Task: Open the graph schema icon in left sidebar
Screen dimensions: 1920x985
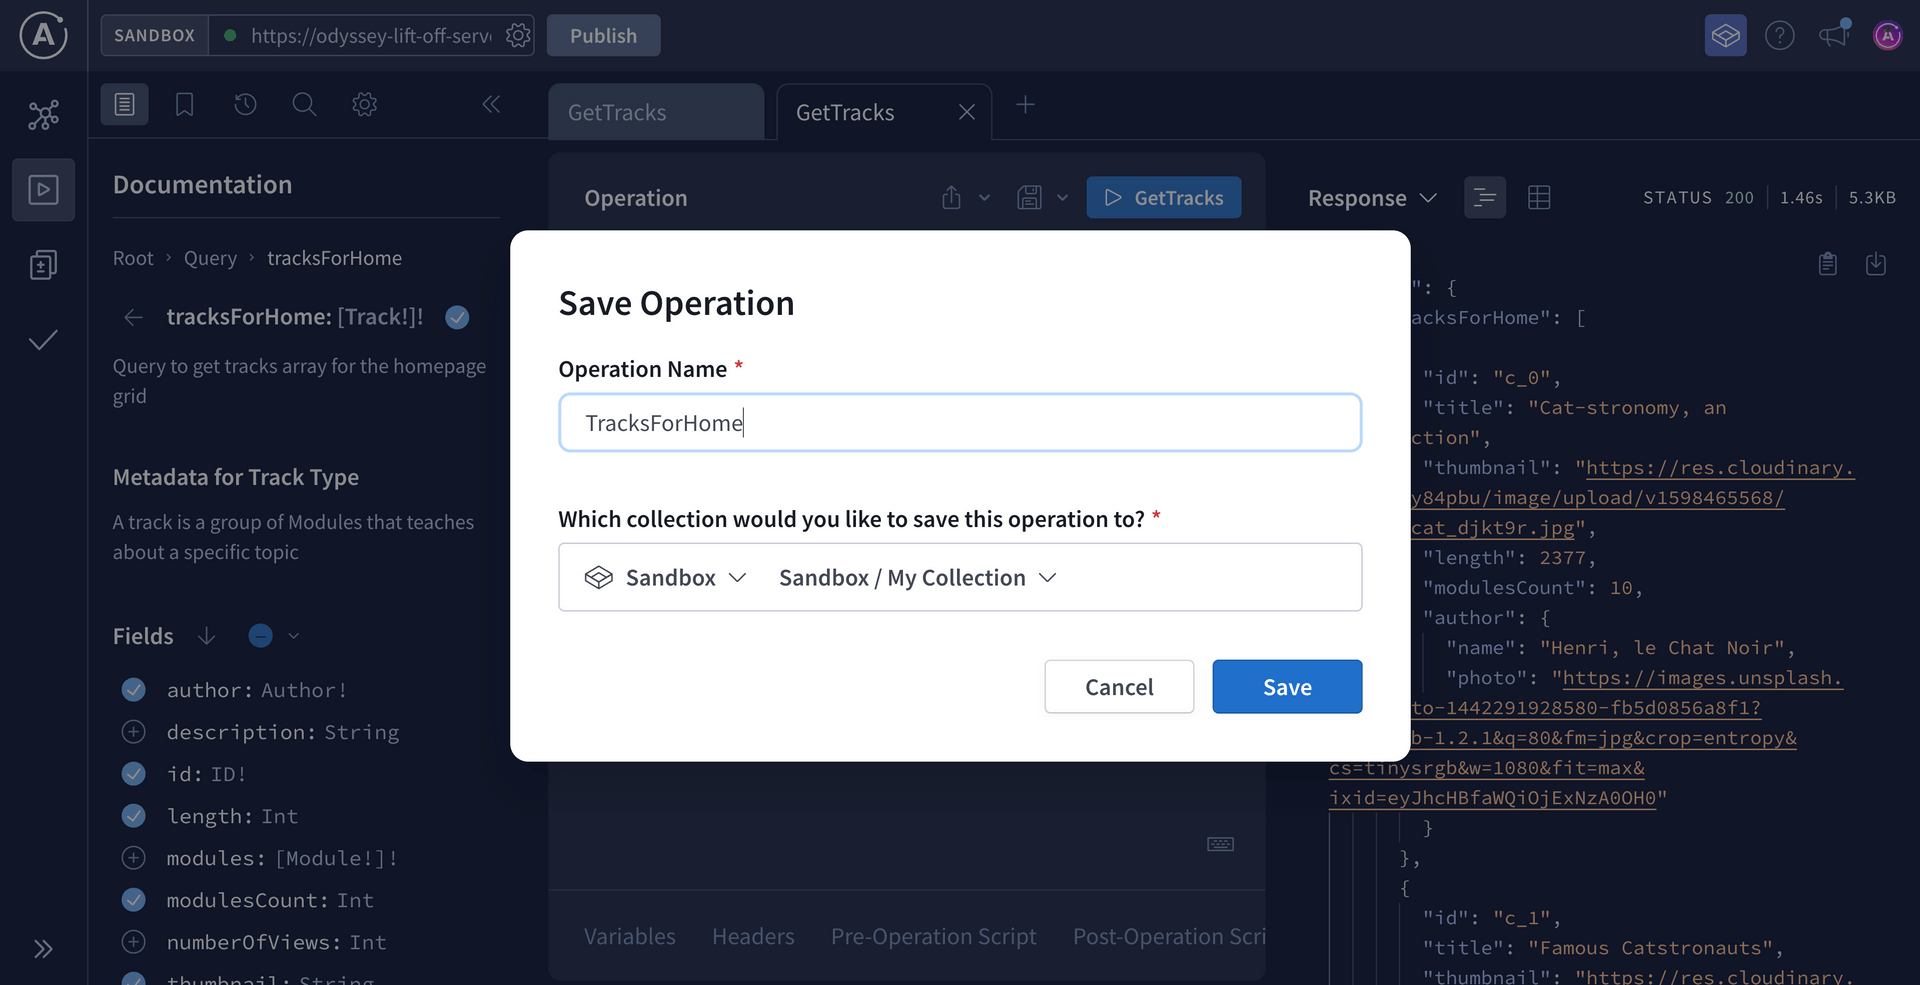Action: click(43, 115)
